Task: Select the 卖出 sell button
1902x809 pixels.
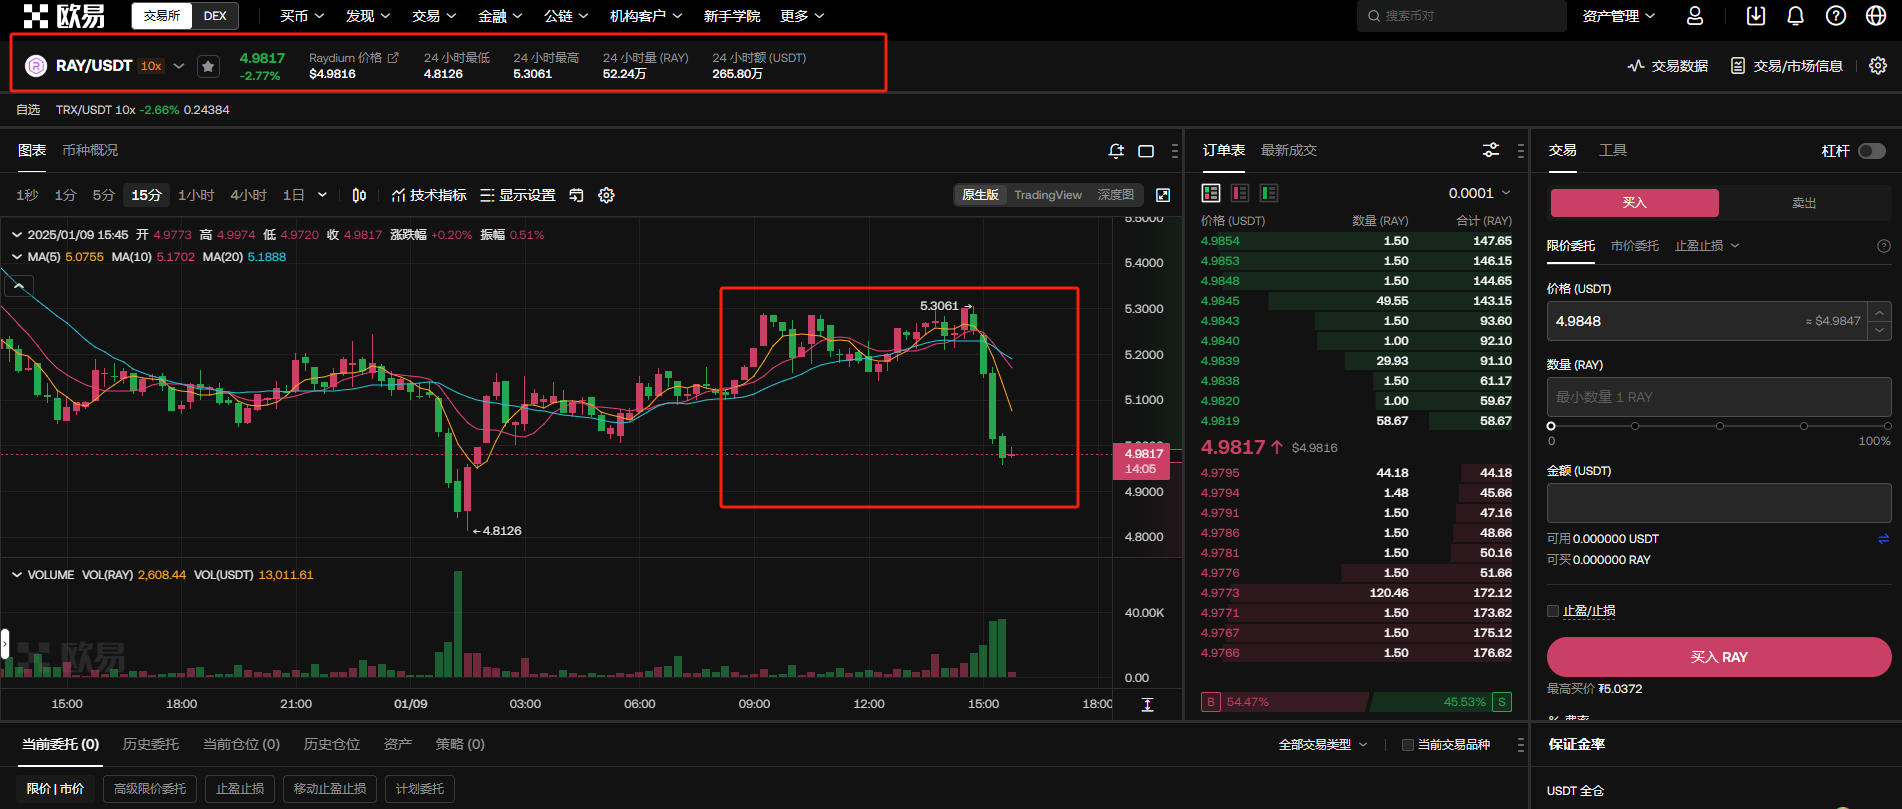Action: 1803,203
